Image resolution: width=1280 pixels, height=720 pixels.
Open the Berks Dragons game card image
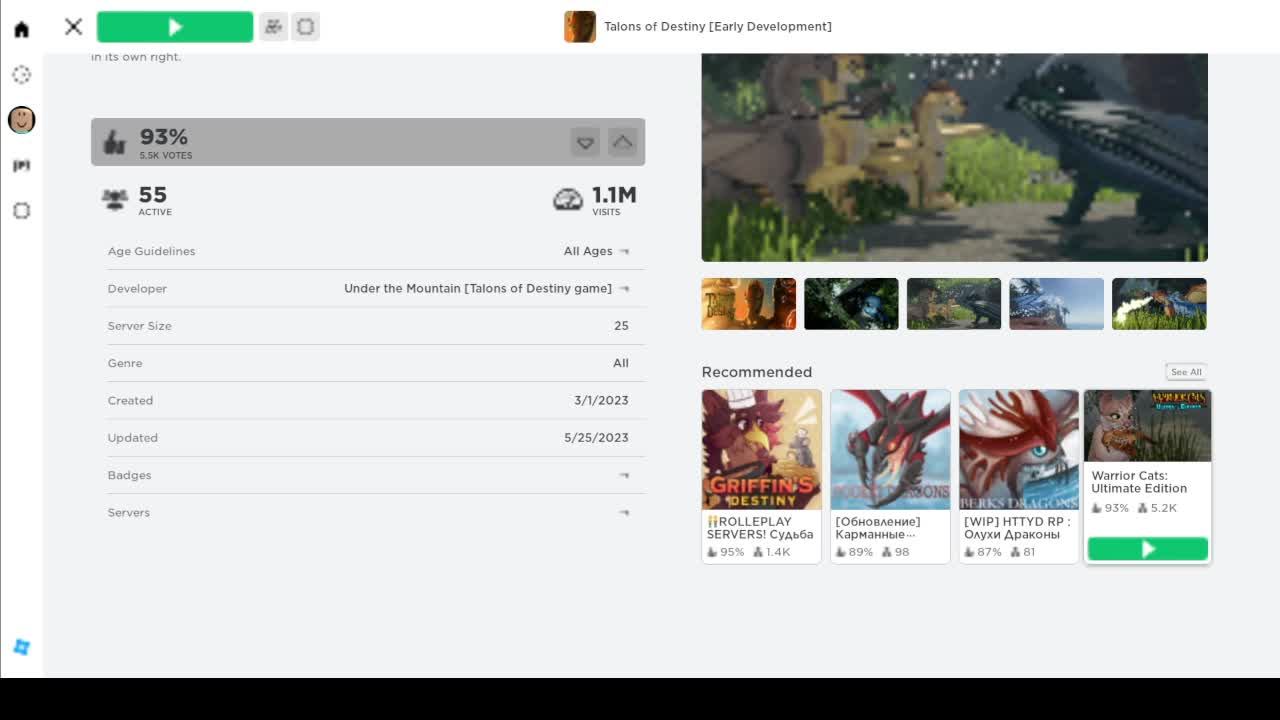pyautogui.click(x=1019, y=450)
